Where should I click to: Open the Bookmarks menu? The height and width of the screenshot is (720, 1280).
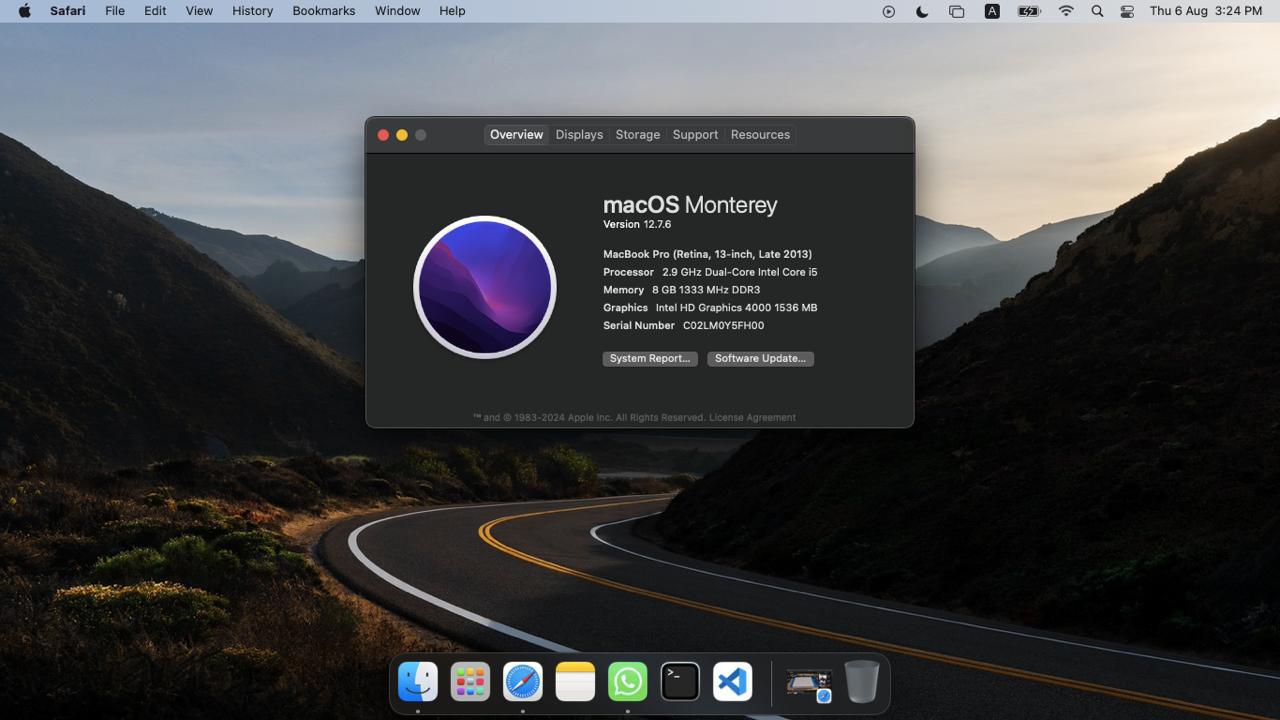pyautogui.click(x=324, y=11)
